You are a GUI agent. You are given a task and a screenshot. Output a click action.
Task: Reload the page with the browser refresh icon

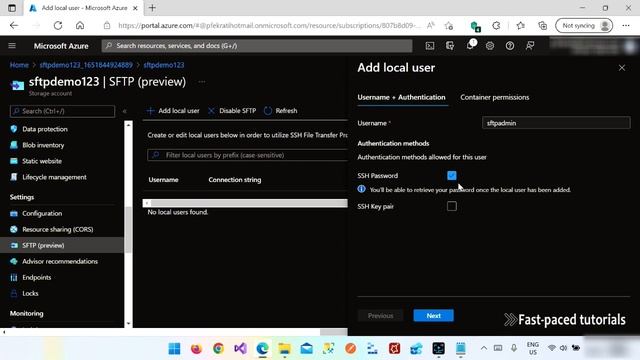click(x=58, y=25)
